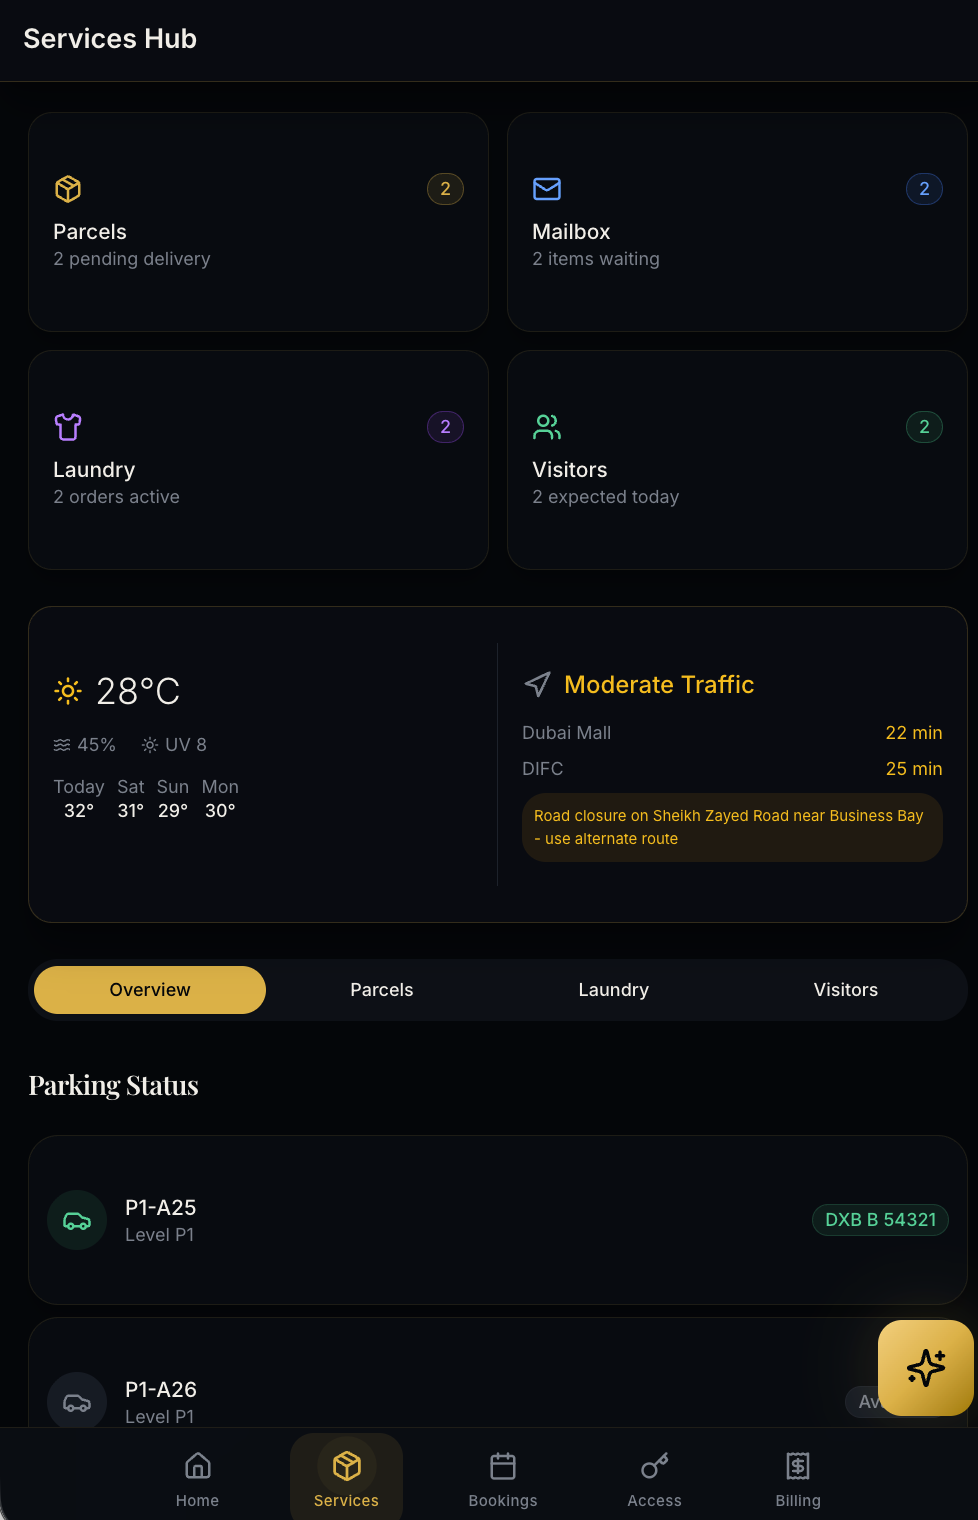
Task: Select the Visitors tab
Action: (x=846, y=990)
